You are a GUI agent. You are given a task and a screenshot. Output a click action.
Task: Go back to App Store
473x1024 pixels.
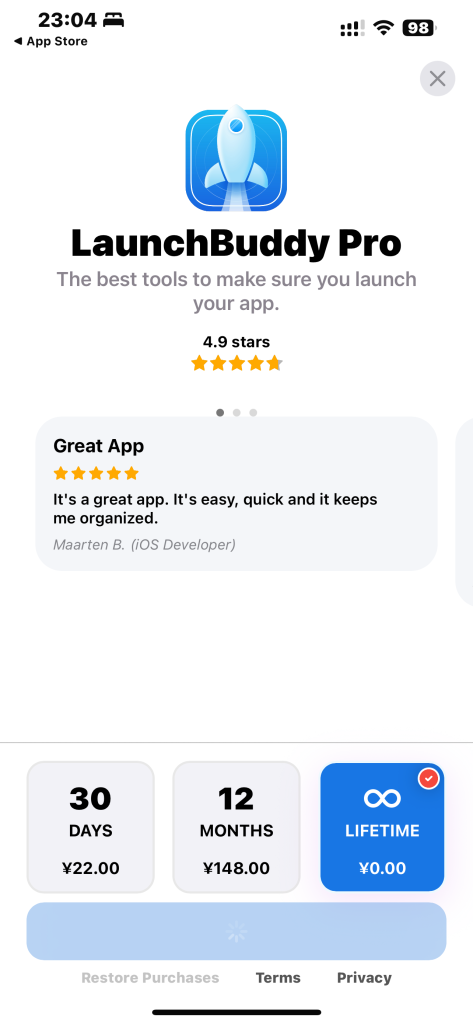click(x=50, y=41)
